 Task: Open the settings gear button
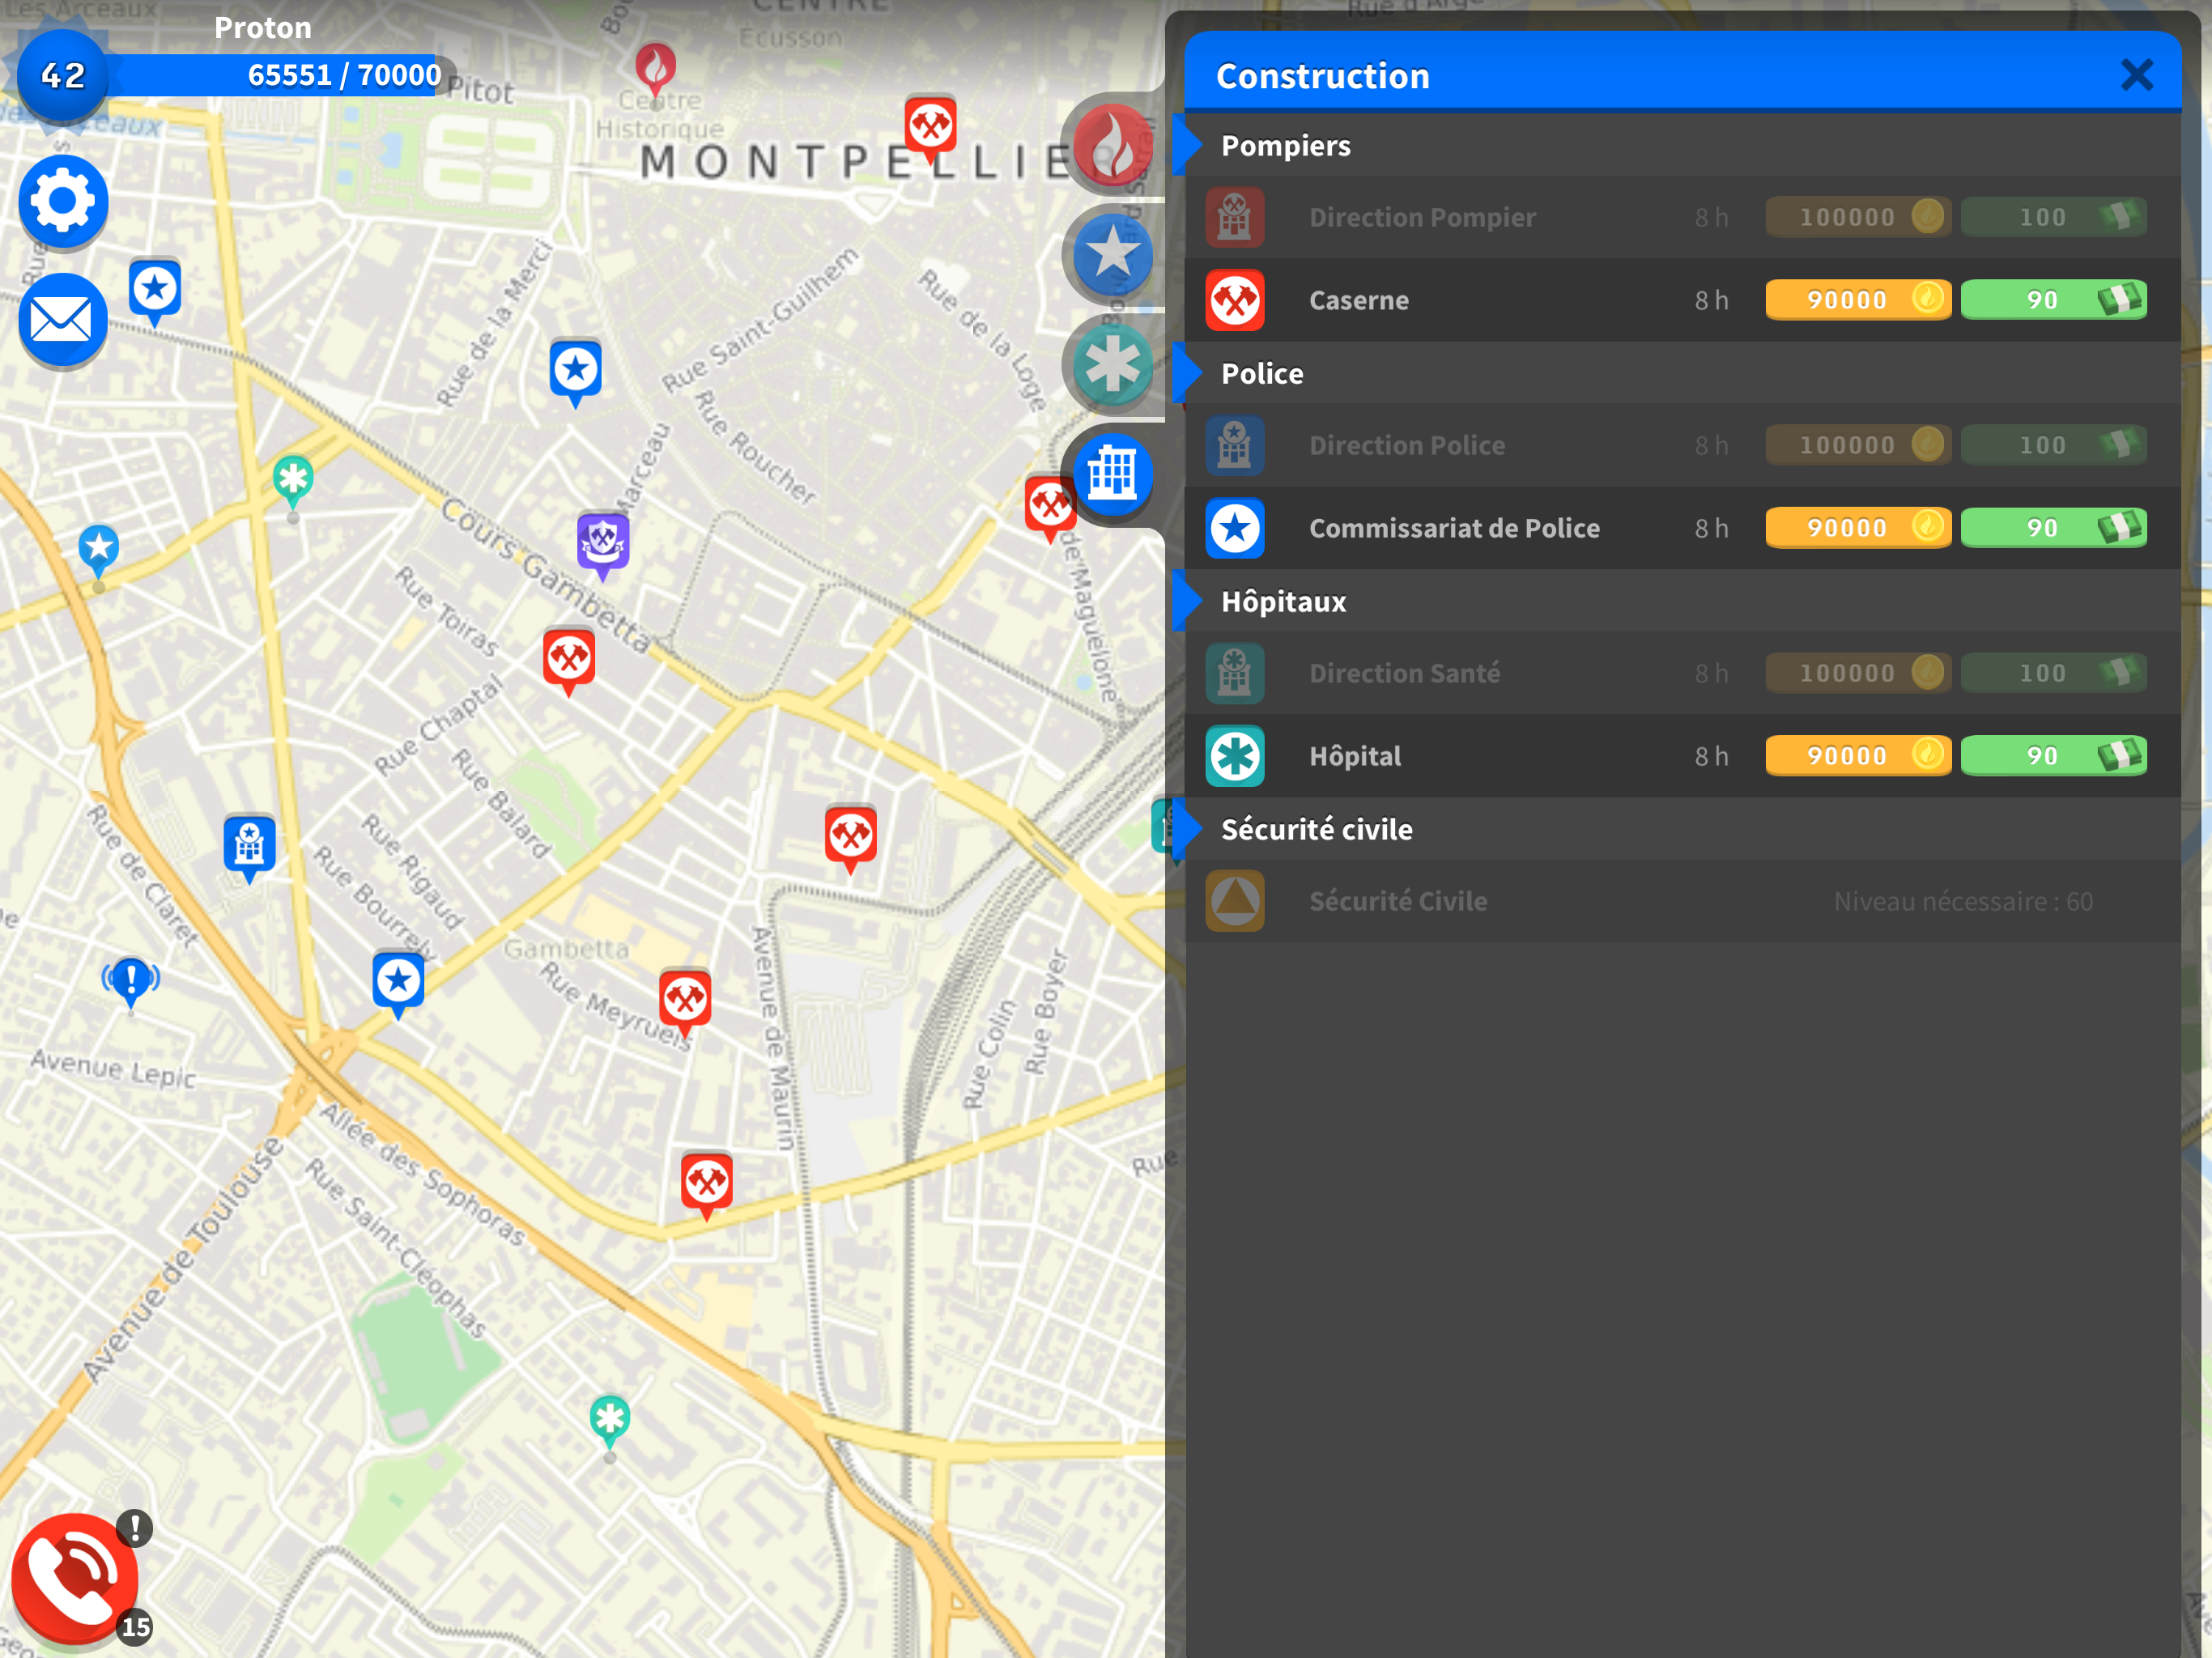coord(63,201)
